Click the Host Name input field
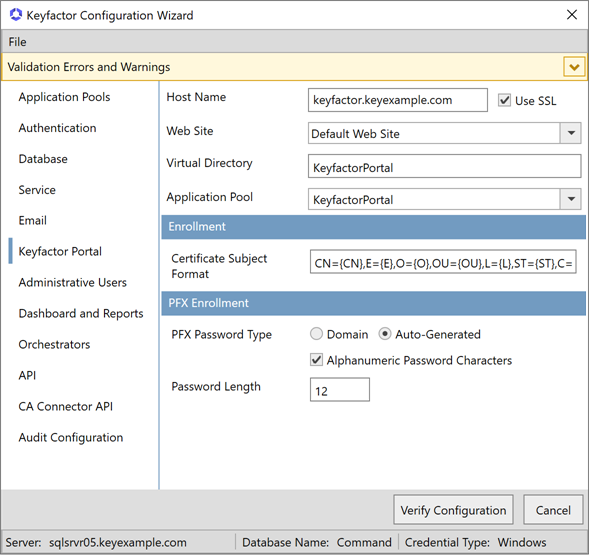This screenshot has height=555, width=589. [x=398, y=100]
